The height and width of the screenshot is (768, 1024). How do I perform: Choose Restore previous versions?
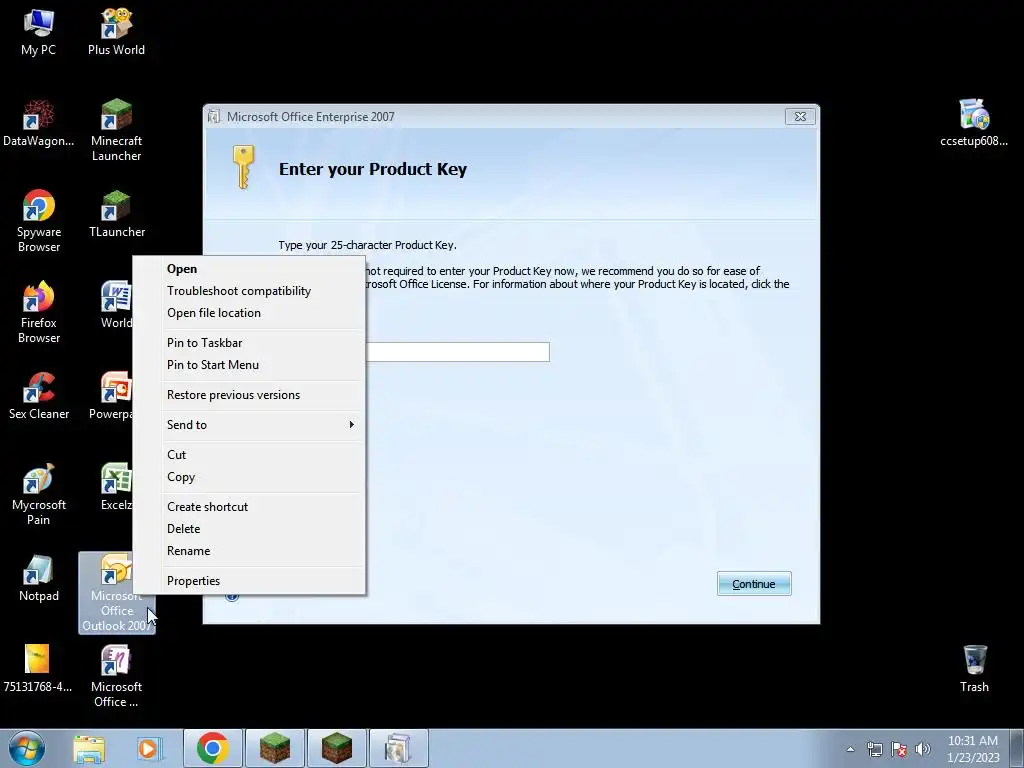tap(249, 395)
